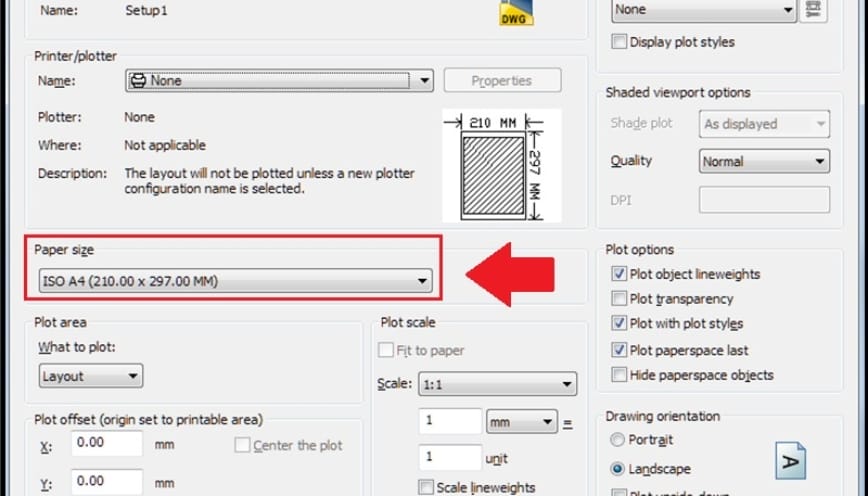Click the 'Not applicable' Where value

tap(165, 145)
